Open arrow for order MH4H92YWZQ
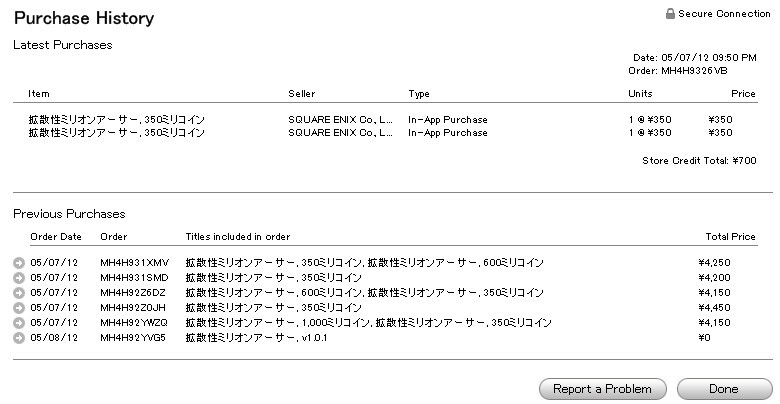 [x=19, y=323]
